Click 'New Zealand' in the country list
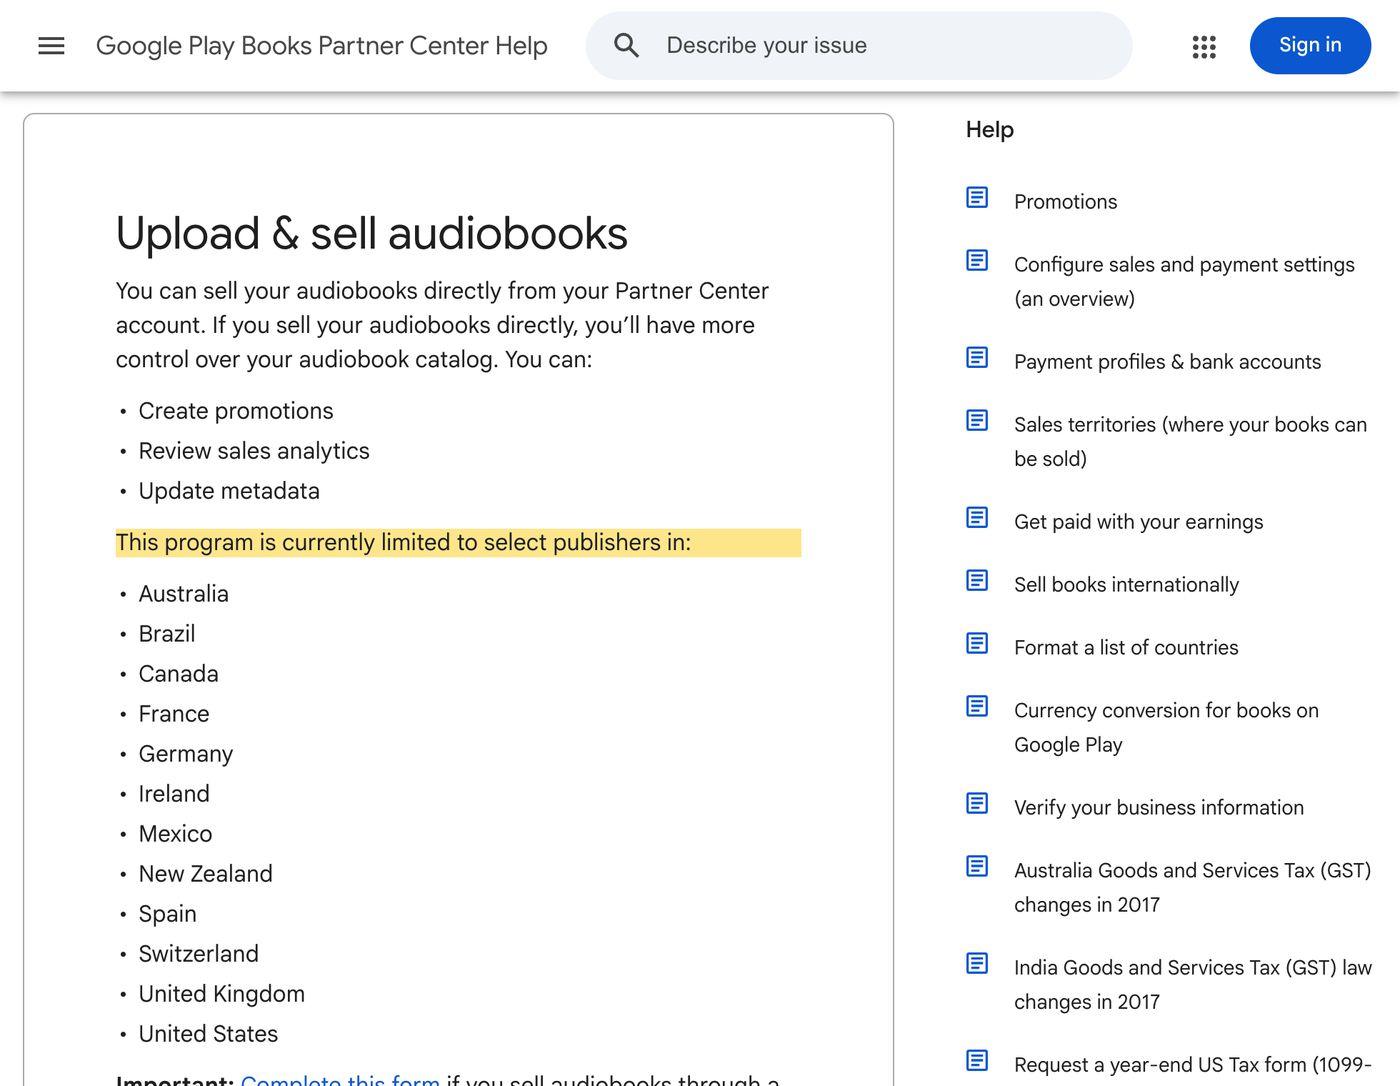 [x=206, y=874]
